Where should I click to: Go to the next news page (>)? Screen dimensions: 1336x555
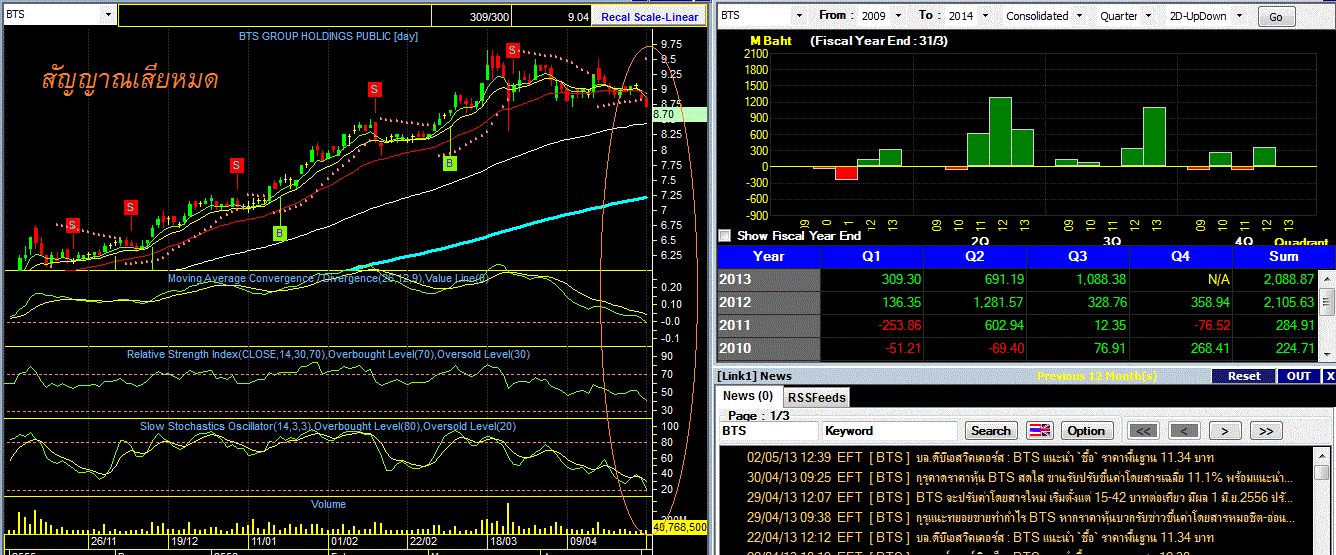1224,431
